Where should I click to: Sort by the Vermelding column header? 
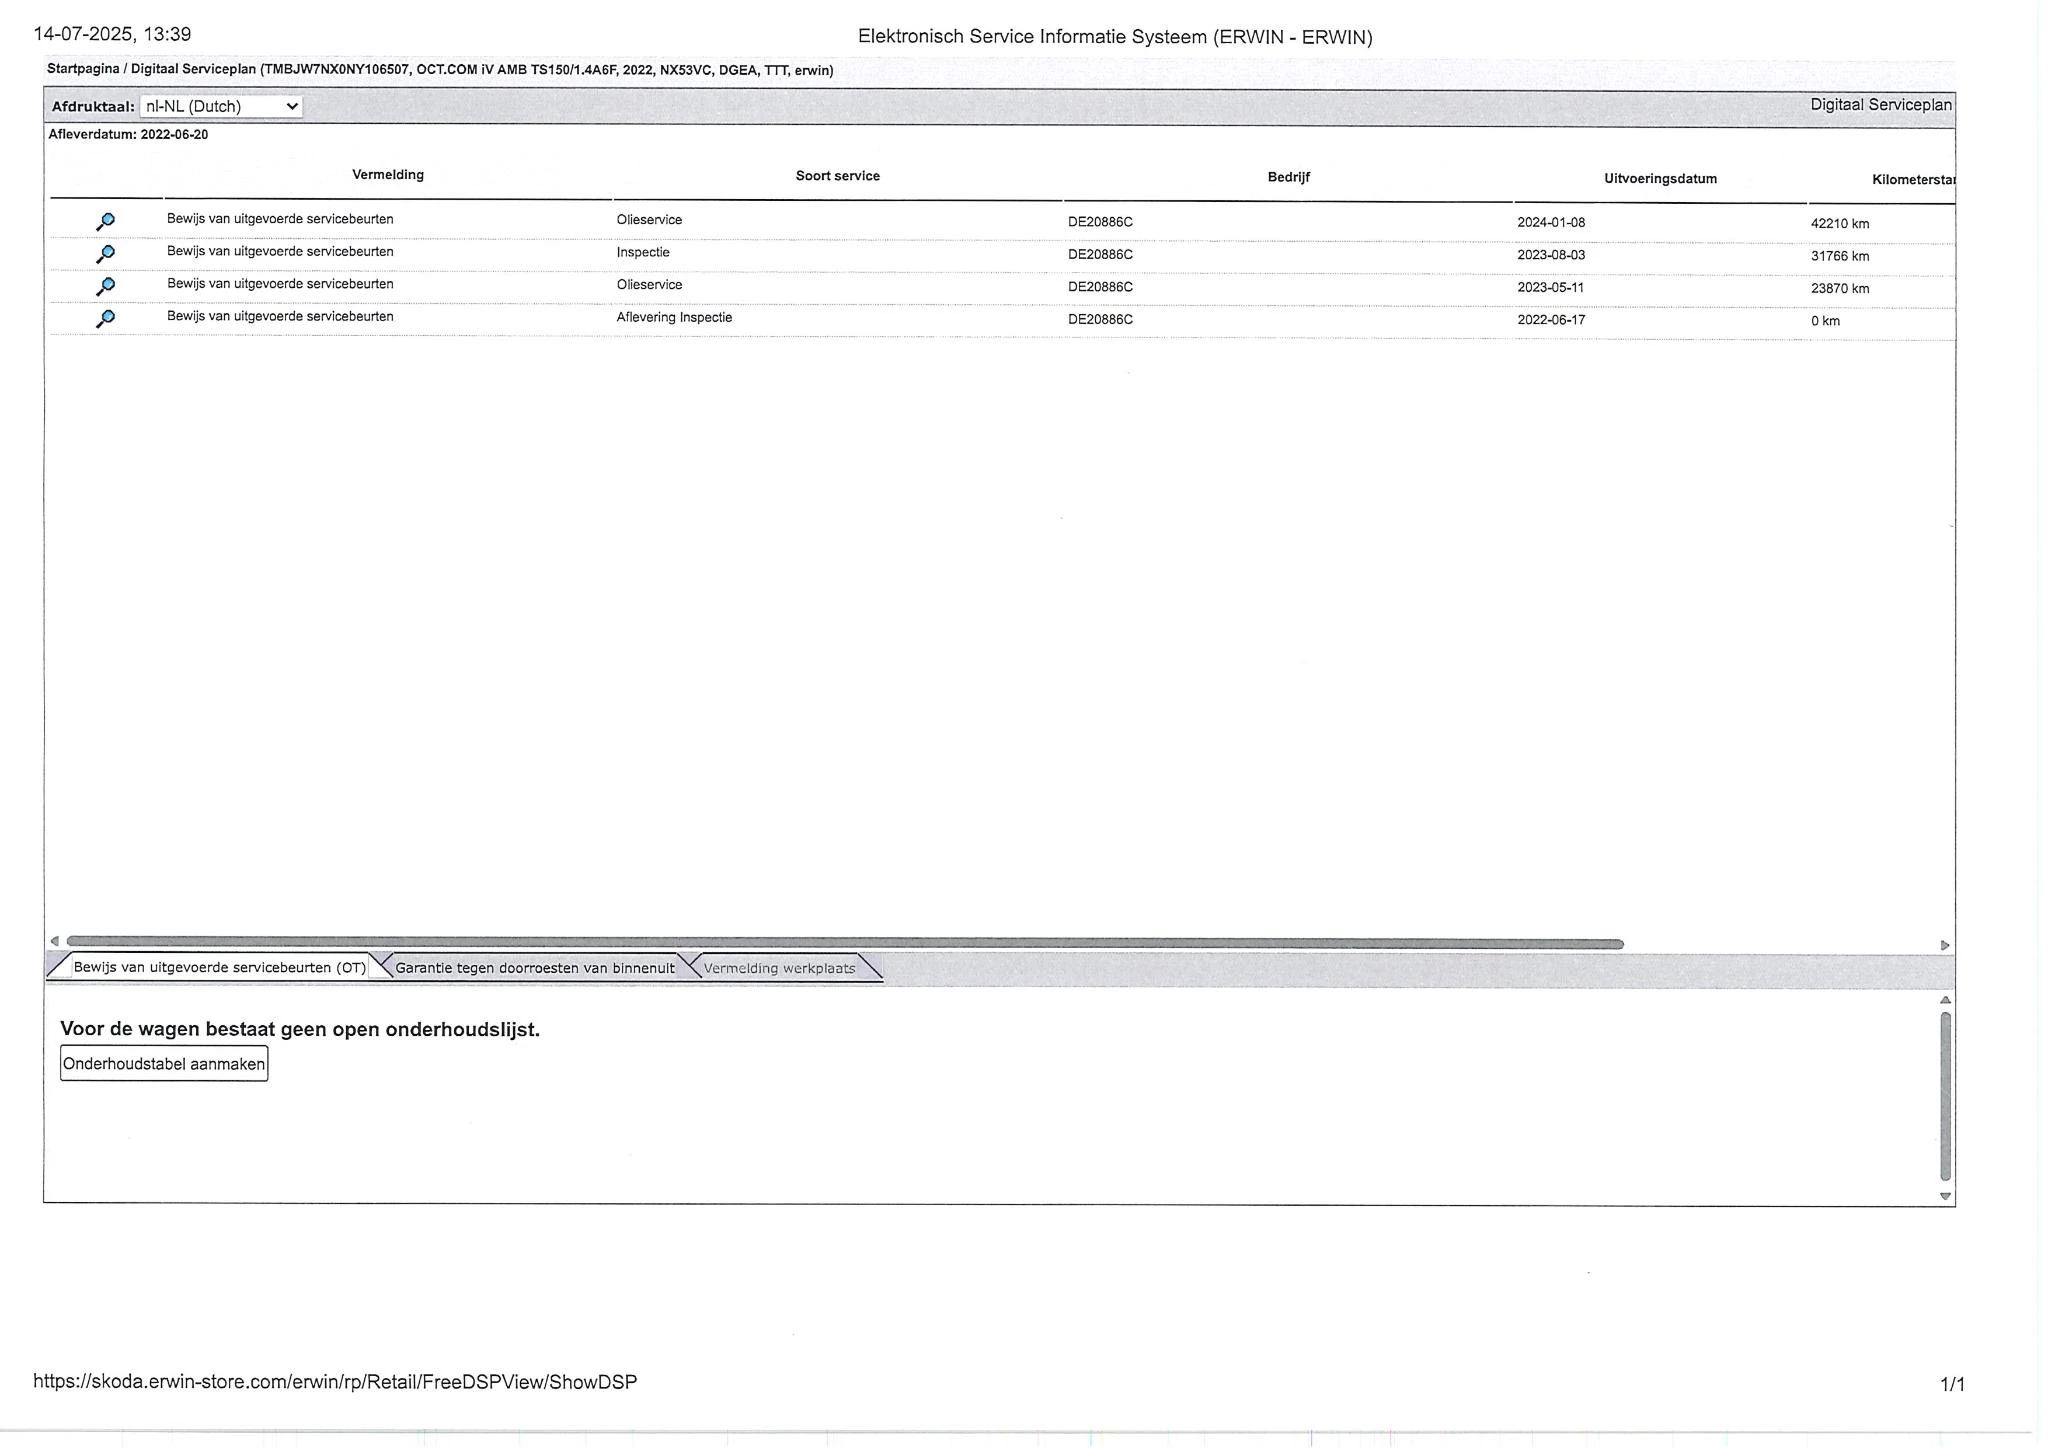tap(388, 175)
